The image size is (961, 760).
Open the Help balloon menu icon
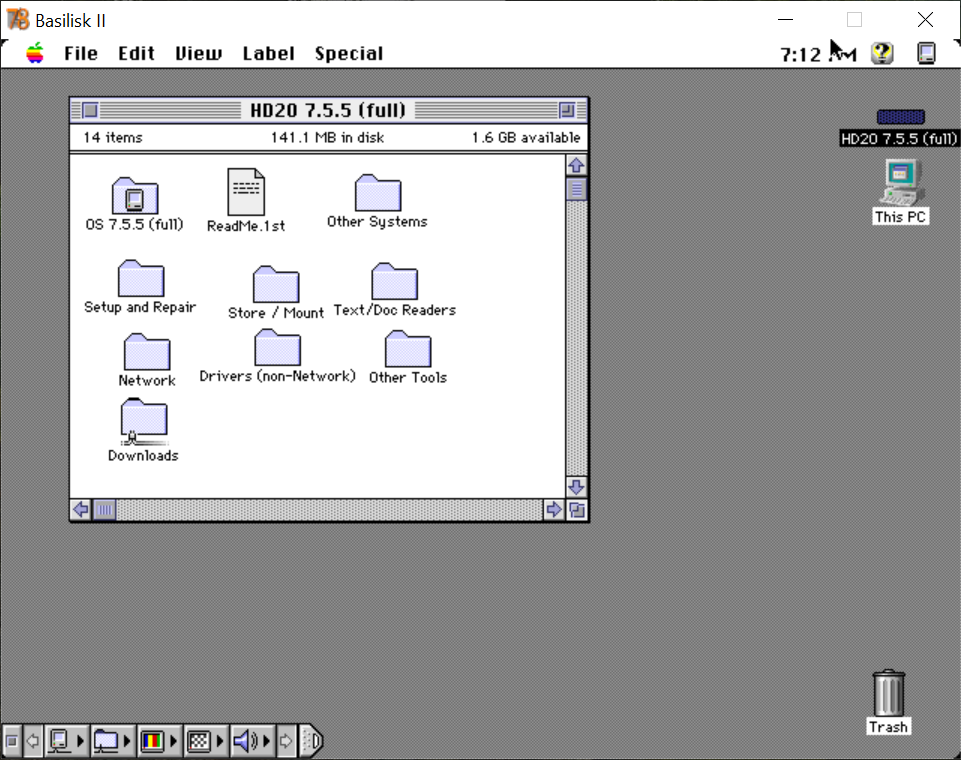[883, 53]
